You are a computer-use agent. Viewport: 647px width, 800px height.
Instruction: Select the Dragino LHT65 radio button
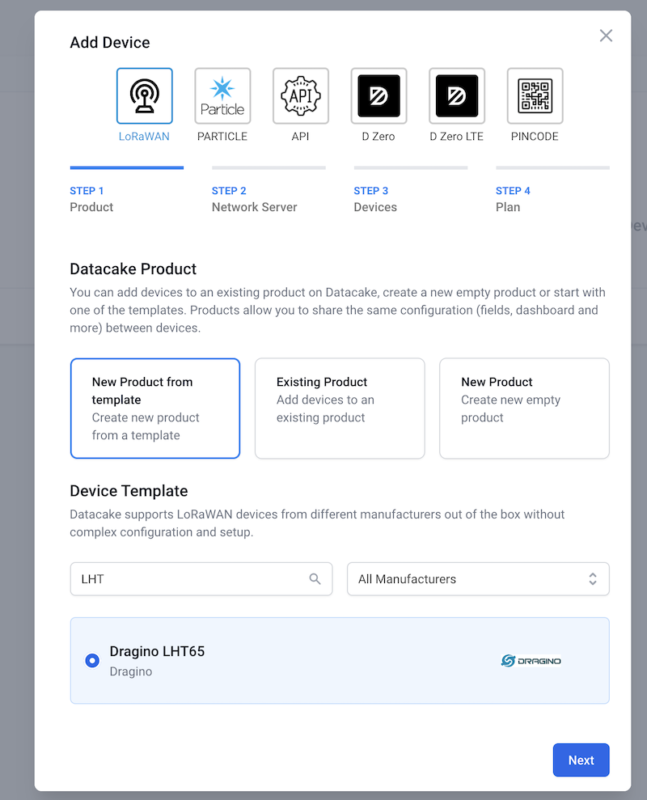pyautogui.click(x=92, y=661)
